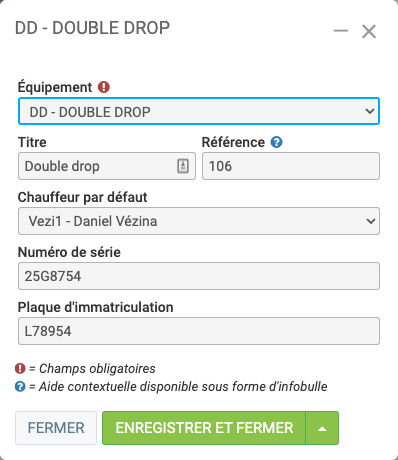Open the save options arrow beside Enregistrer et fermer

click(322, 428)
